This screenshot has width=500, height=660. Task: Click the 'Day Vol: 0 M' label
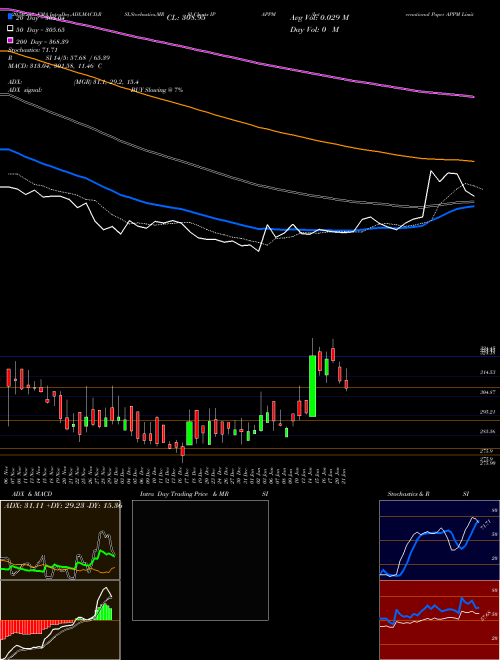pos(314,30)
